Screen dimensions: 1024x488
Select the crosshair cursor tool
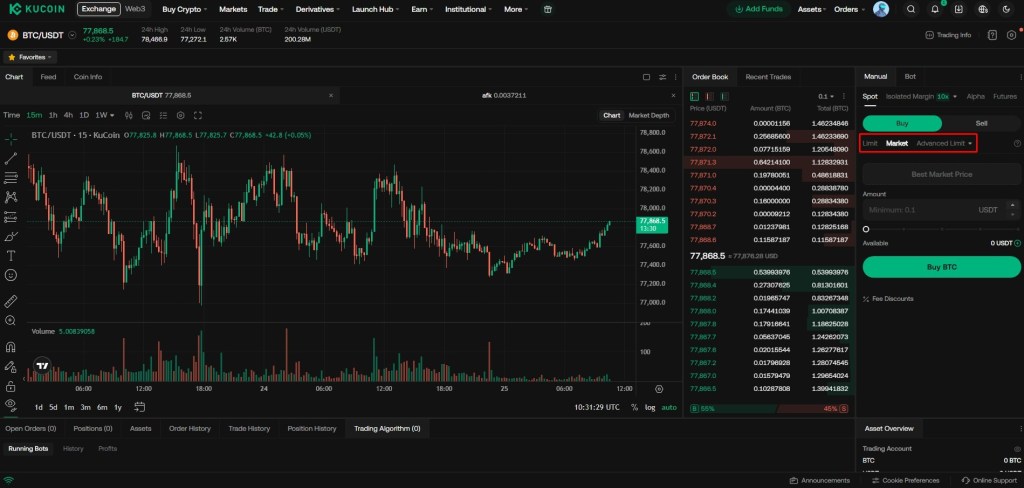[x=10, y=138]
